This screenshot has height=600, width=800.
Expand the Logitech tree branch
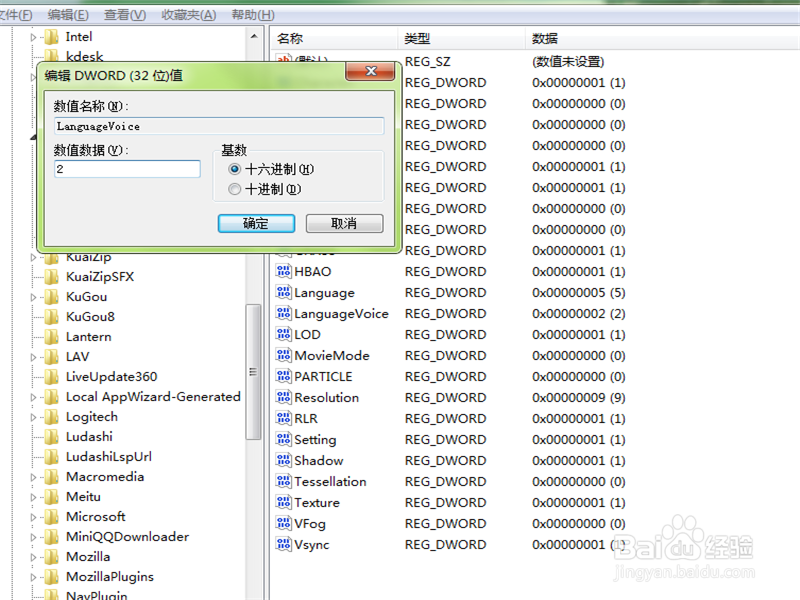point(32,416)
